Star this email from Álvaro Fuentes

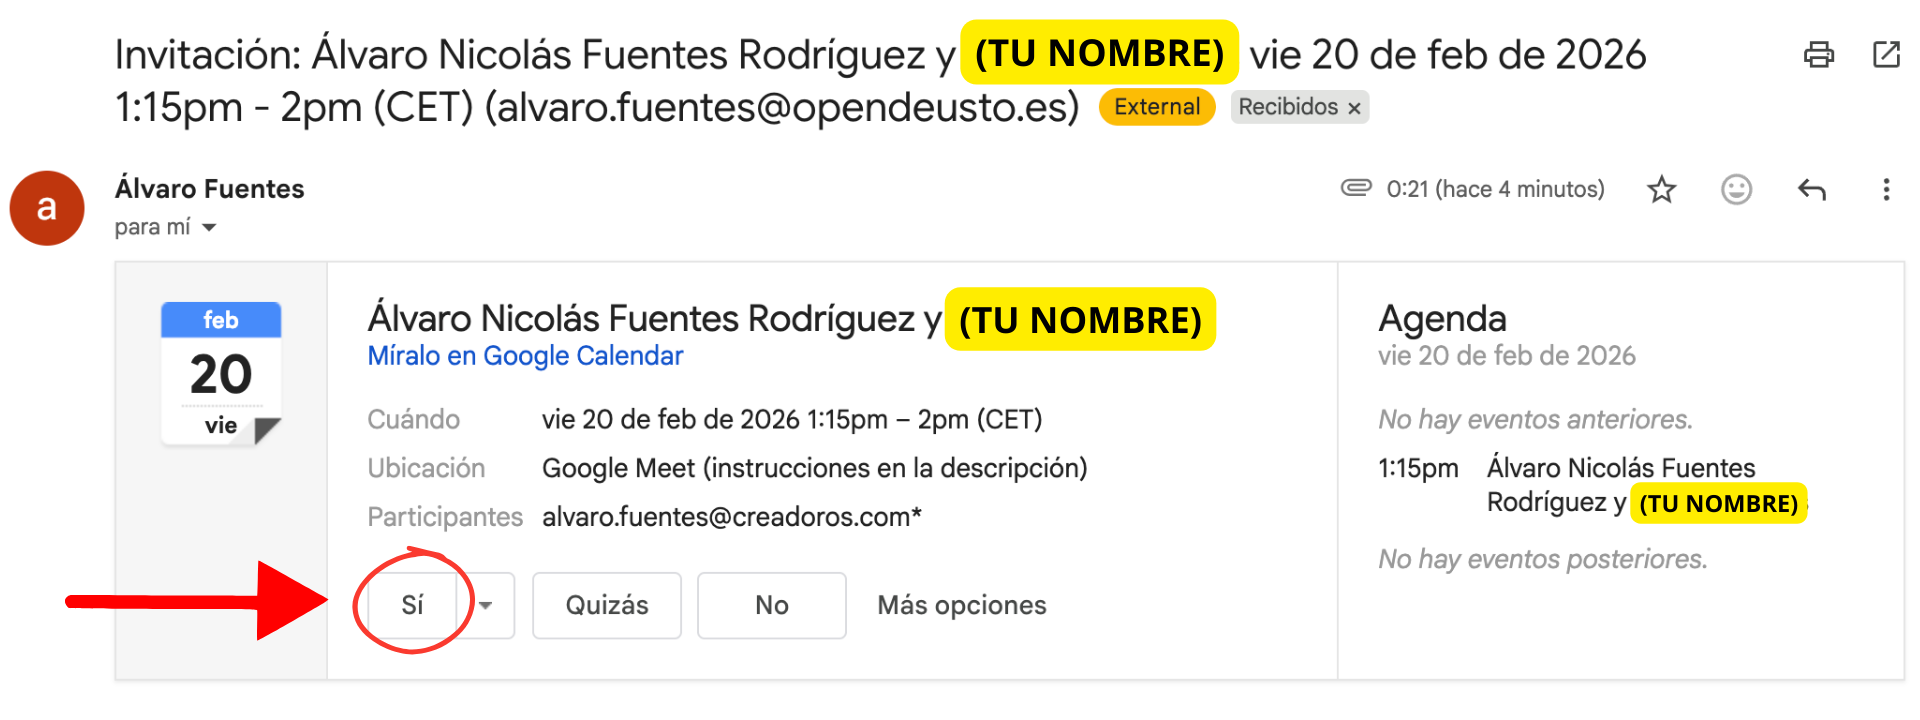[x=1662, y=189]
